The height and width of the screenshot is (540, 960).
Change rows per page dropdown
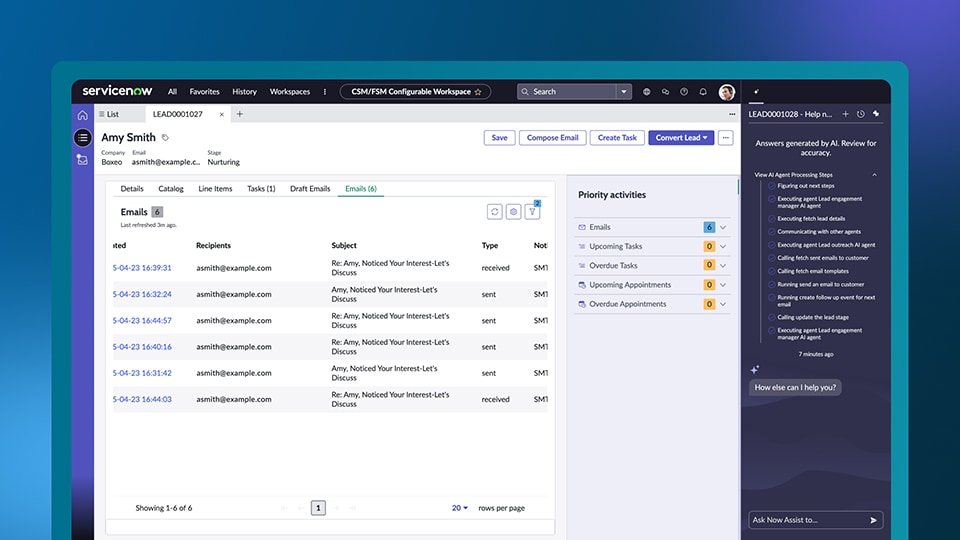[460, 508]
